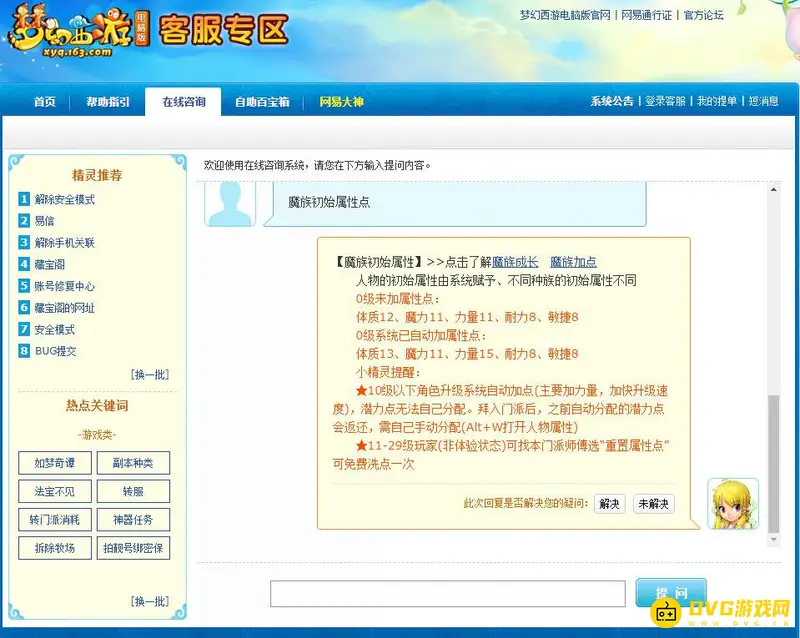Click the scroll up arrow of chat window
The width and height of the screenshot is (800, 638).
click(x=773, y=189)
